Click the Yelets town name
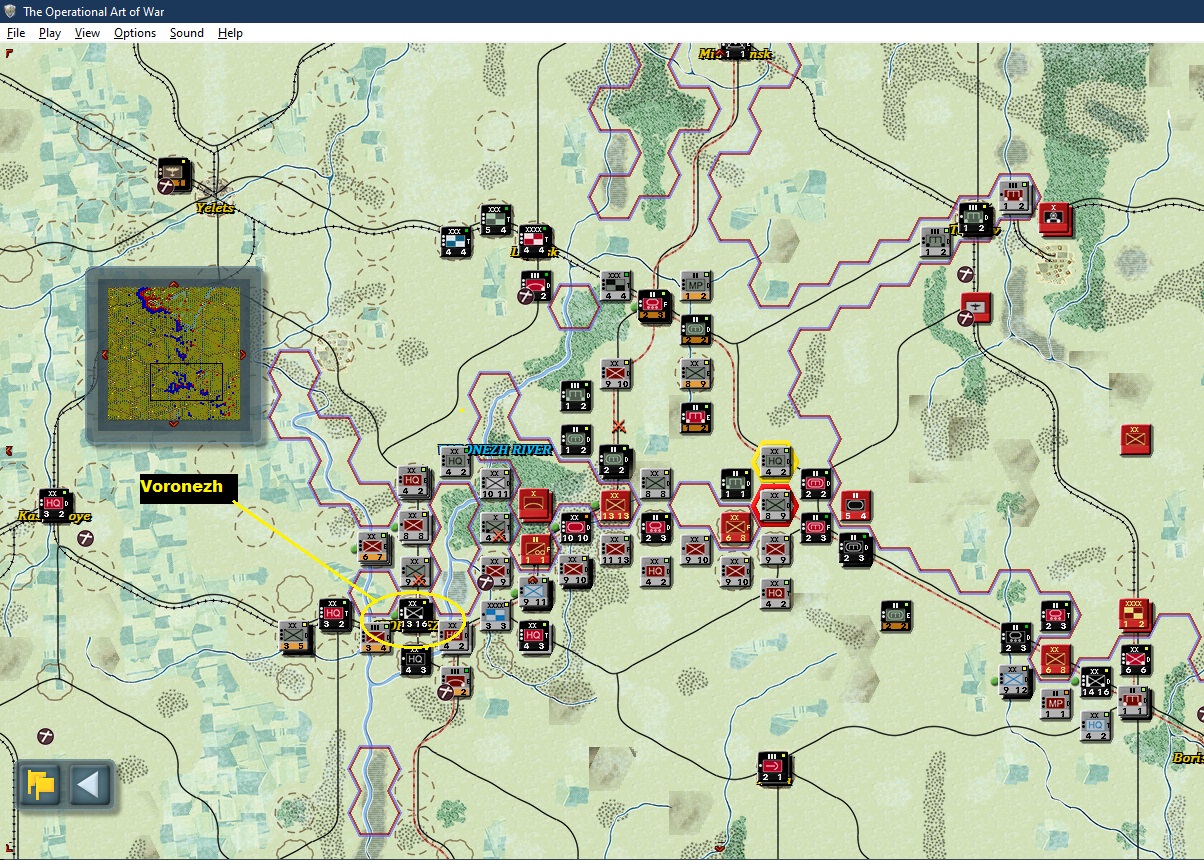This screenshot has height=860, width=1204. point(215,209)
